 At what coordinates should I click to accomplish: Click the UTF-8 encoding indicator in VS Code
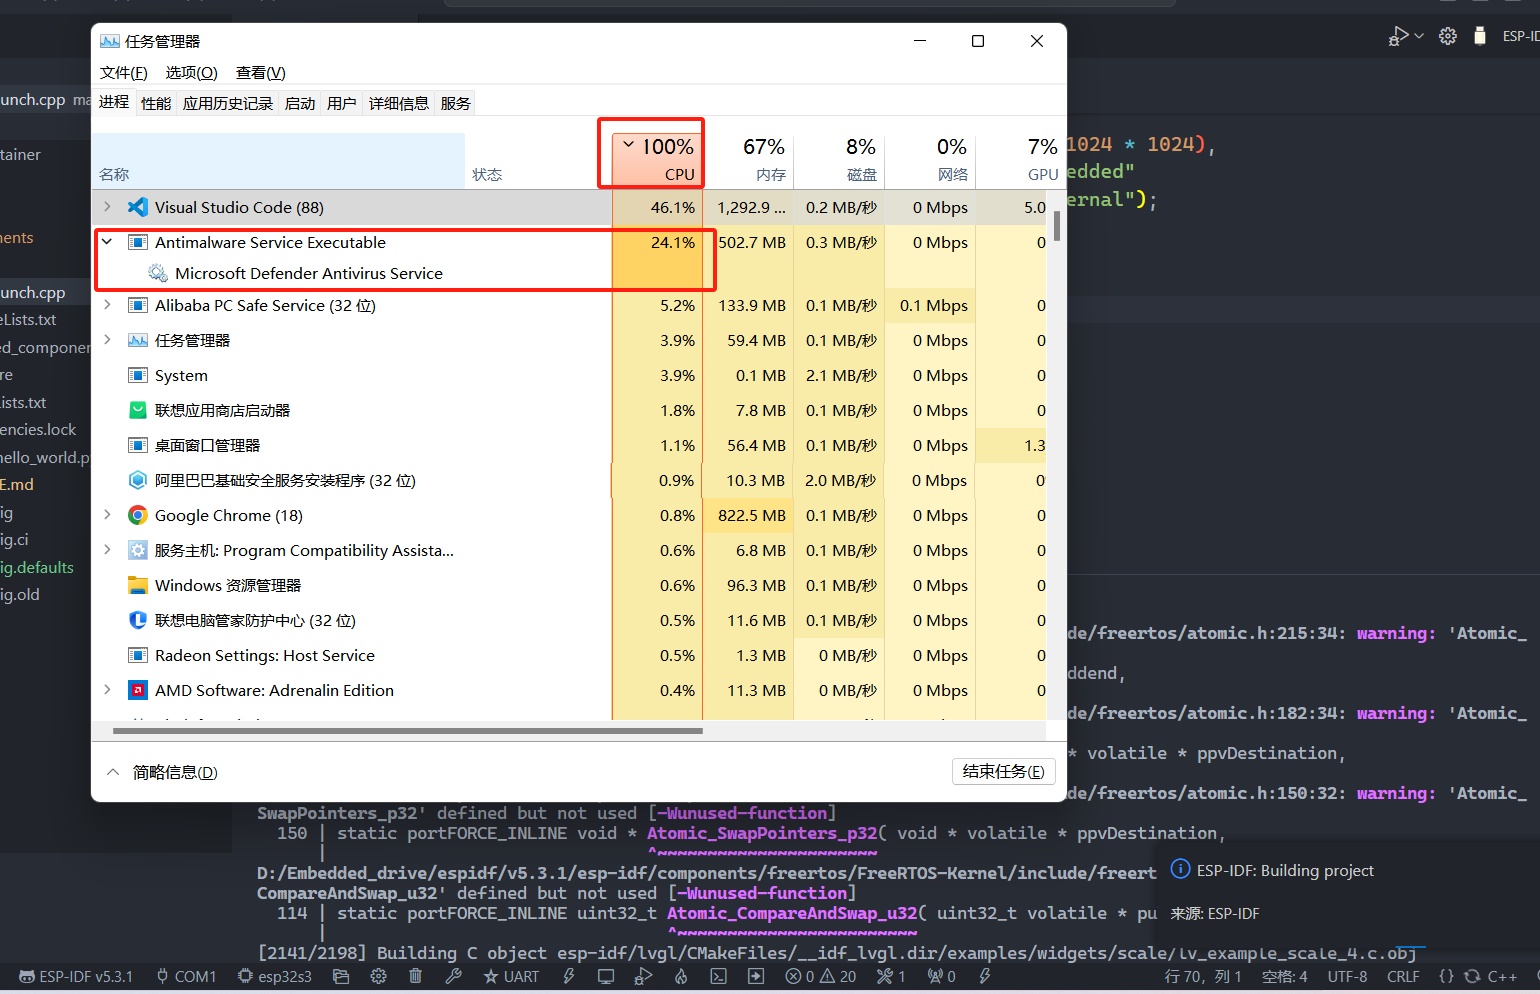[1347, 976]
